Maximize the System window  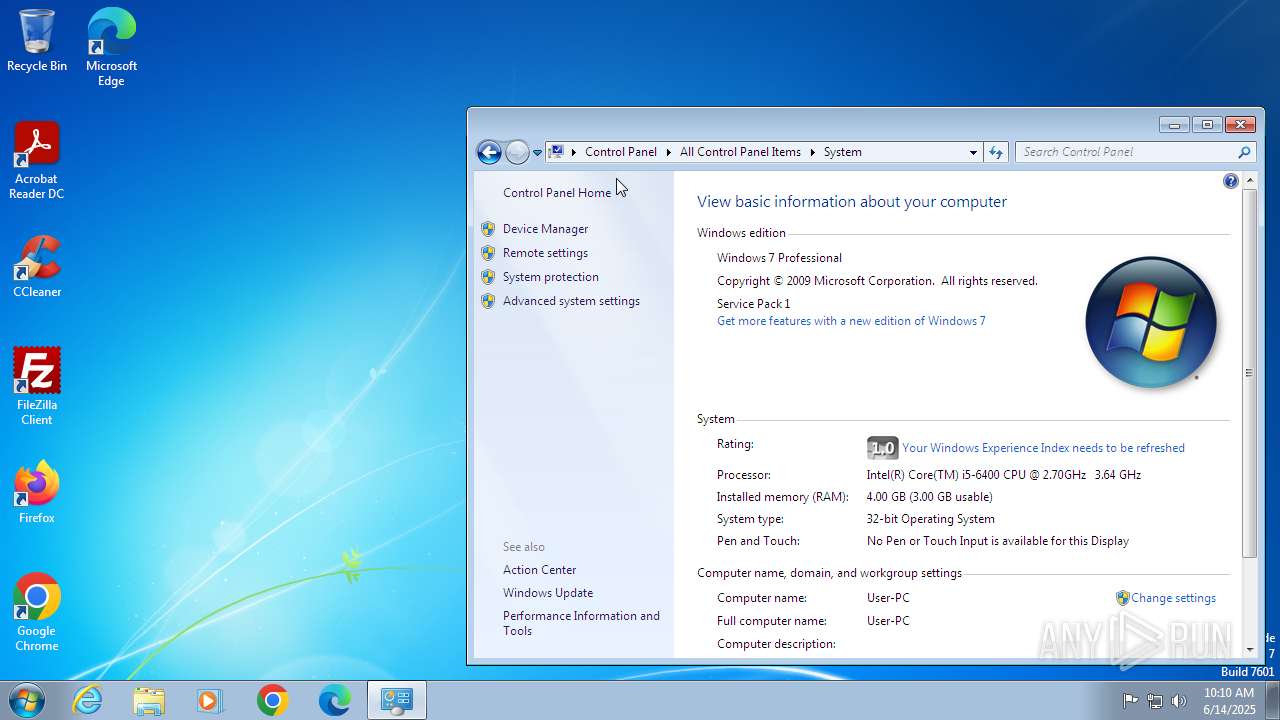1207,125
